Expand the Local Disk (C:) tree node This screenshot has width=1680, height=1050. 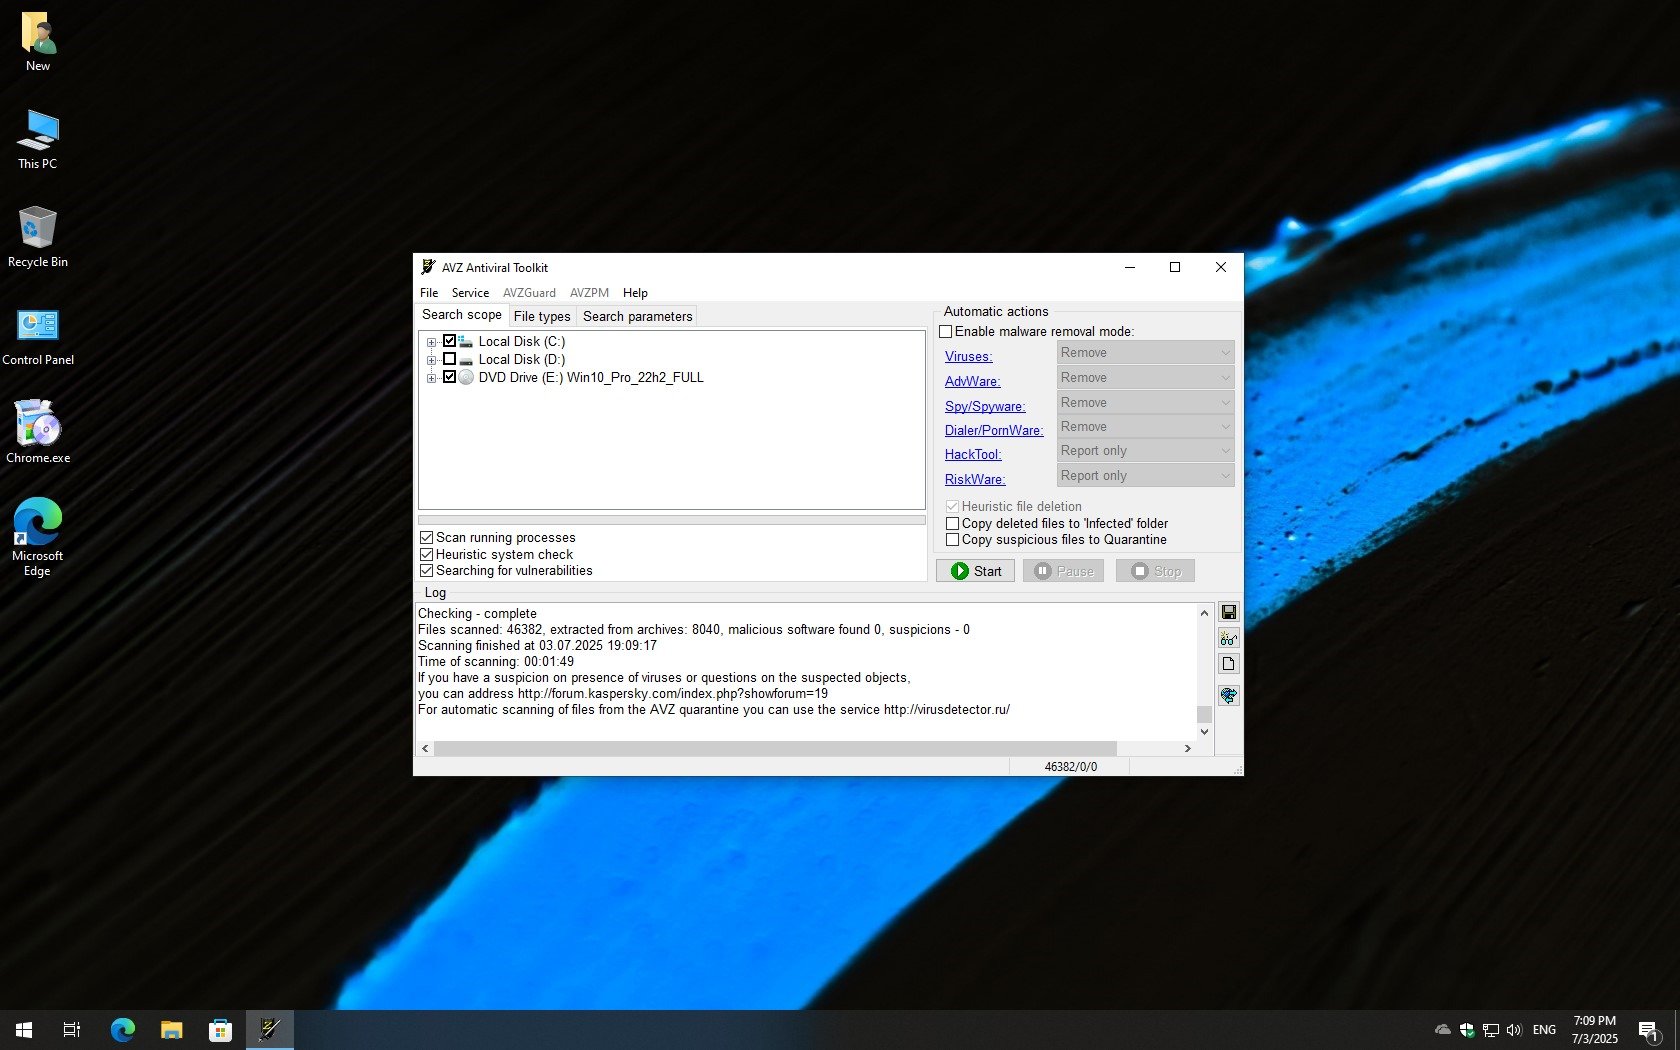[431, 342]
